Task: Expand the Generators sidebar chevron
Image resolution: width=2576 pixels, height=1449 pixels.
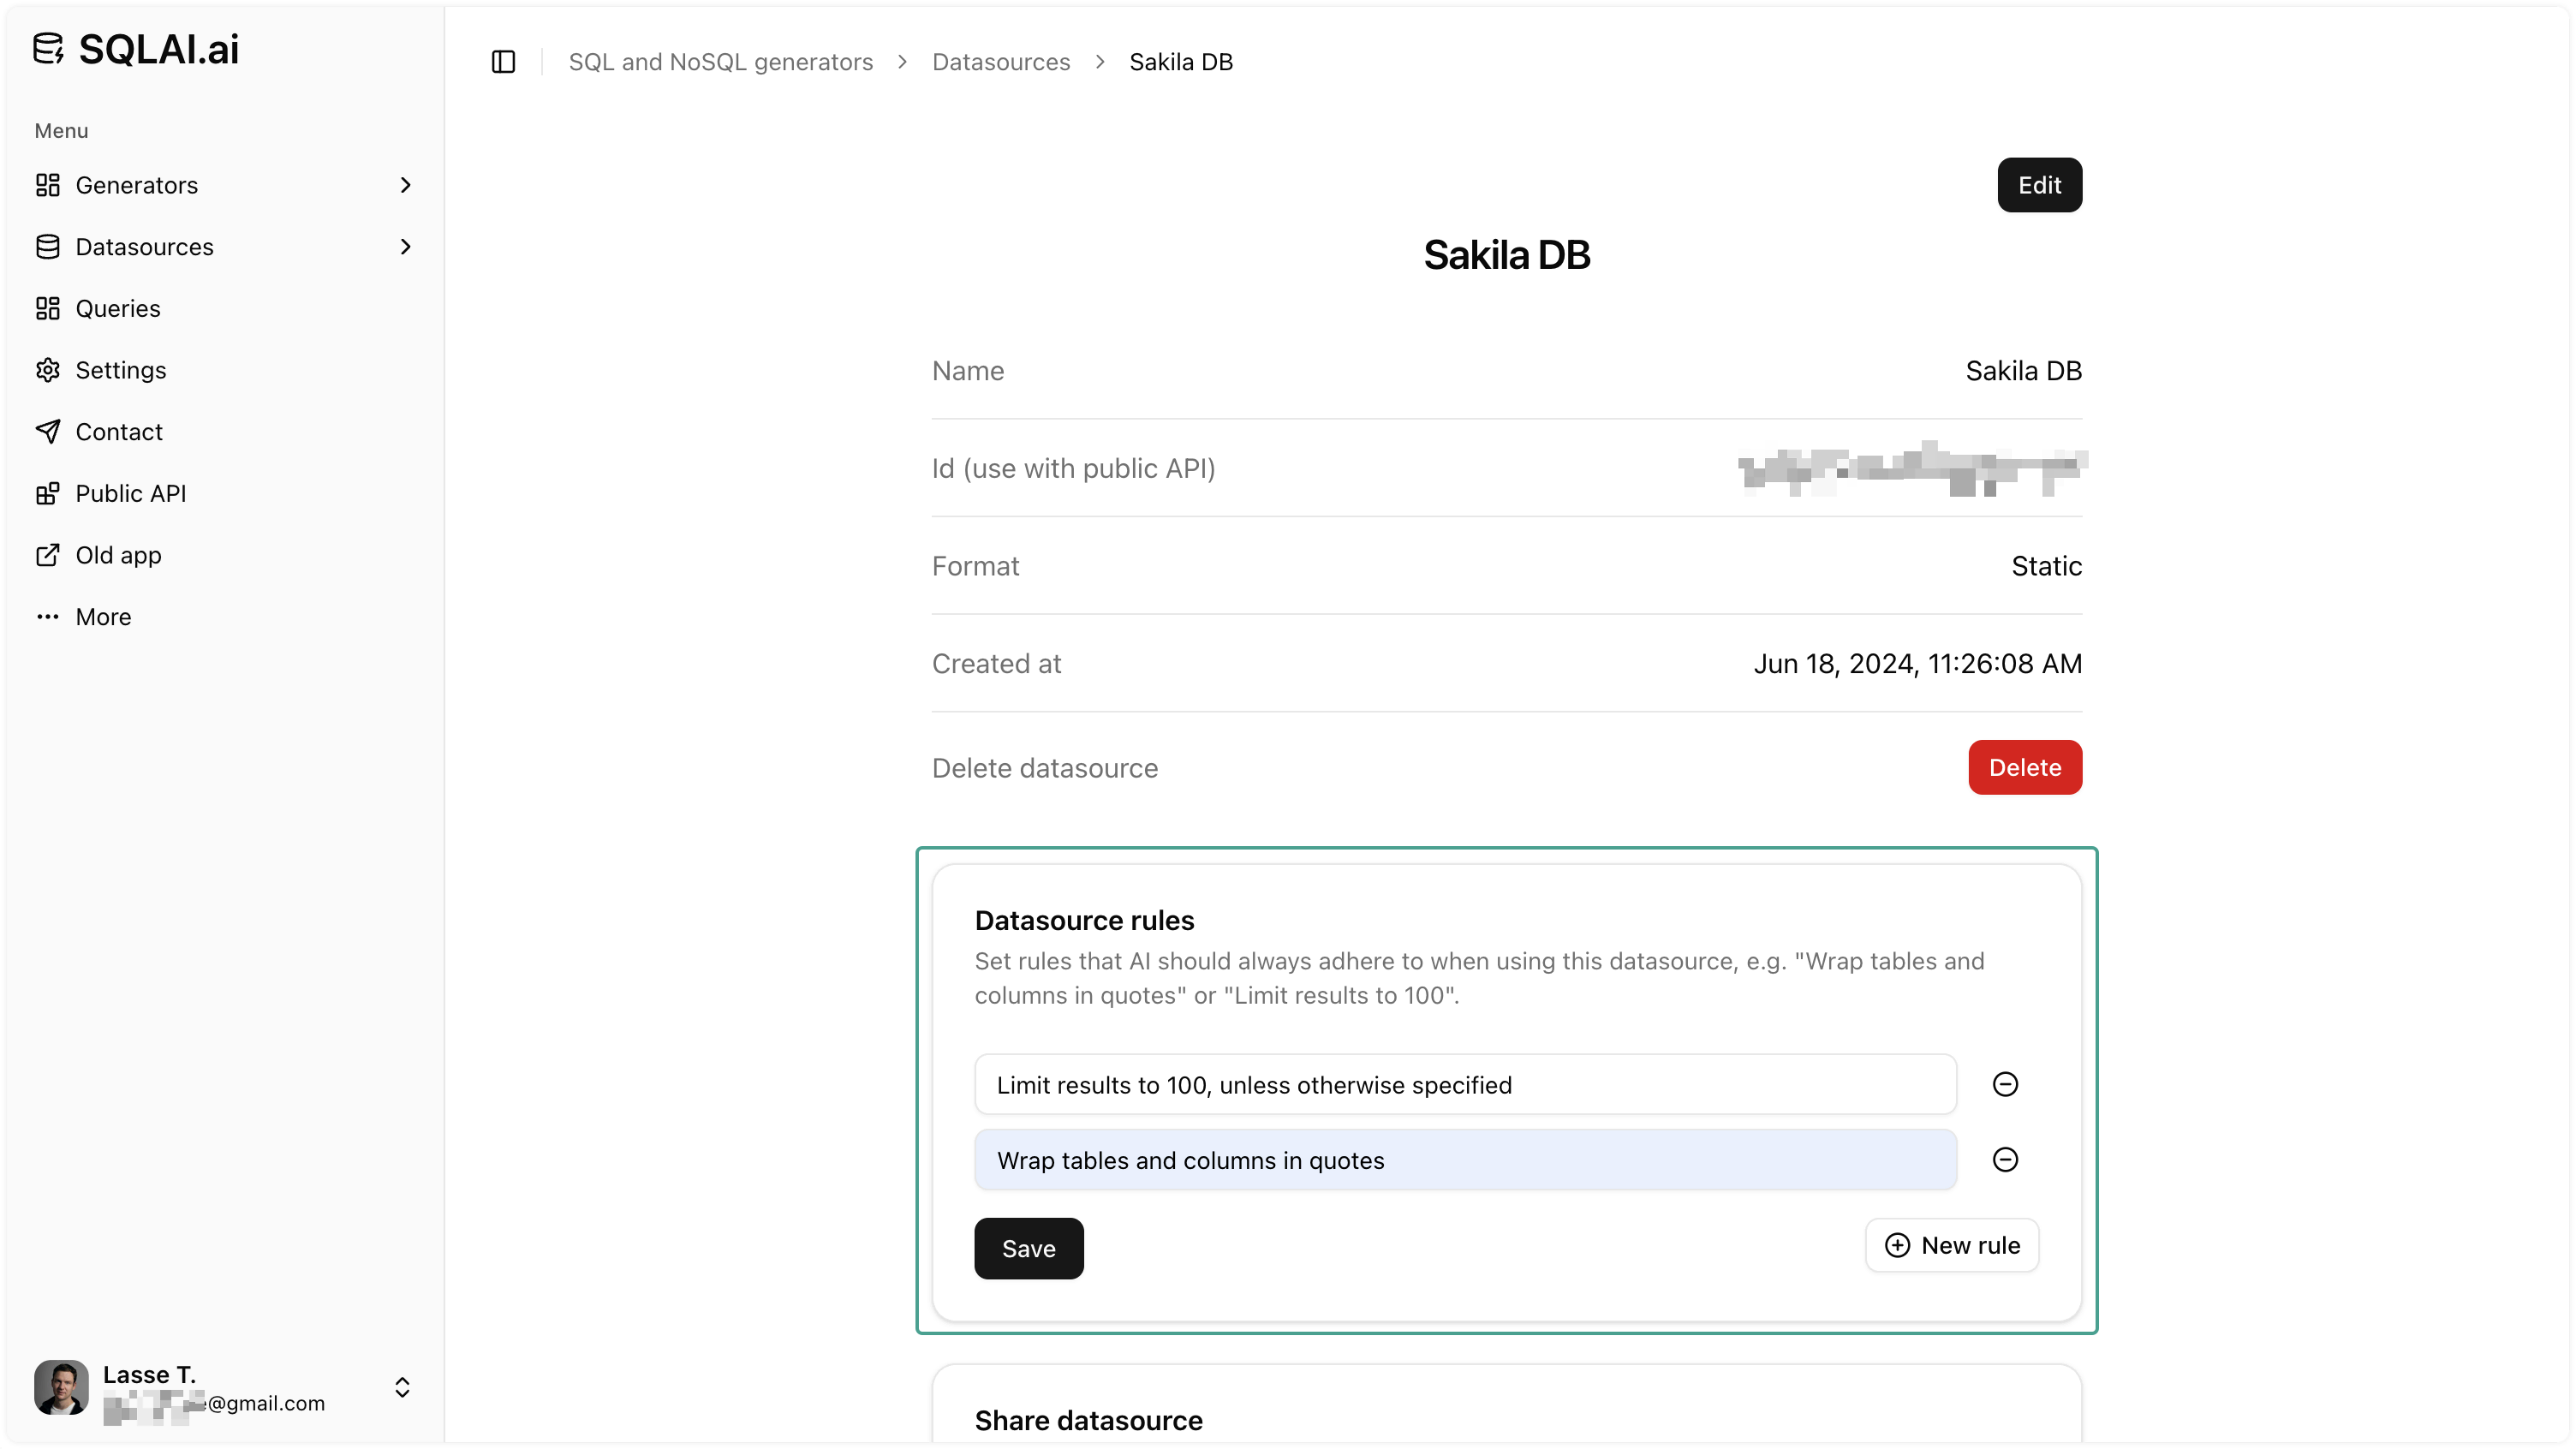Action: tap(405, 185)
